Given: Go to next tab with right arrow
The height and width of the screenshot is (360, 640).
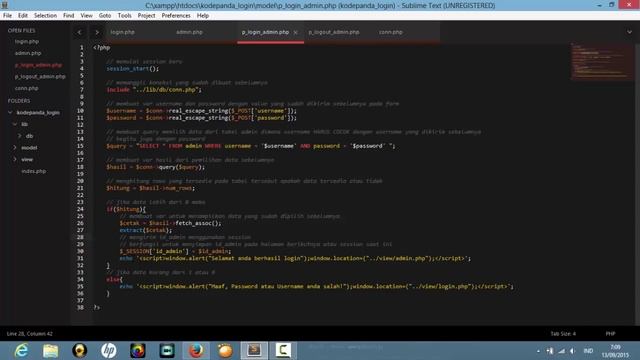Looking at the screenshot, I should click(97, 32).
